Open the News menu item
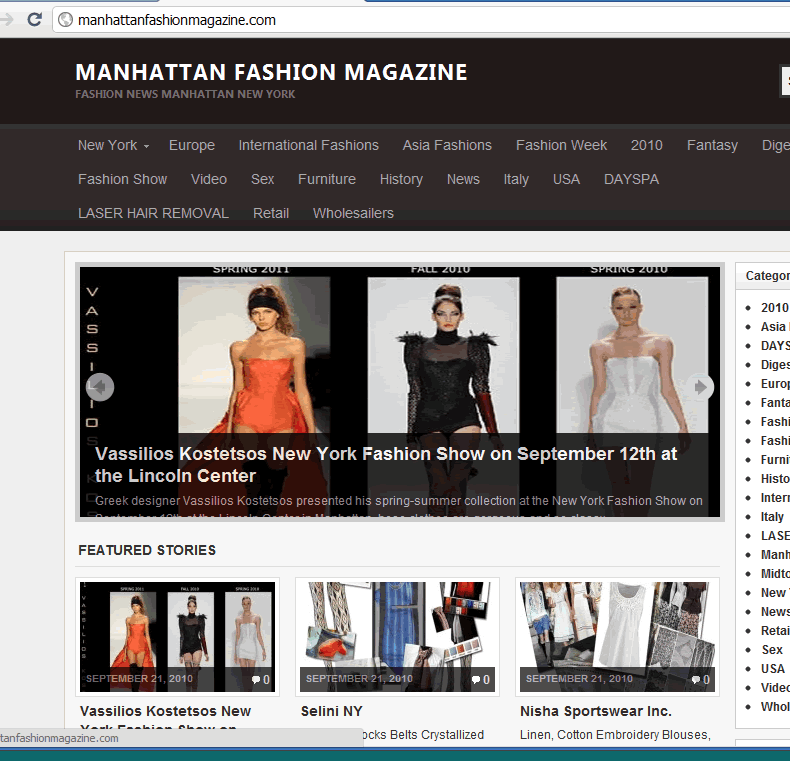 coord(463,179)
